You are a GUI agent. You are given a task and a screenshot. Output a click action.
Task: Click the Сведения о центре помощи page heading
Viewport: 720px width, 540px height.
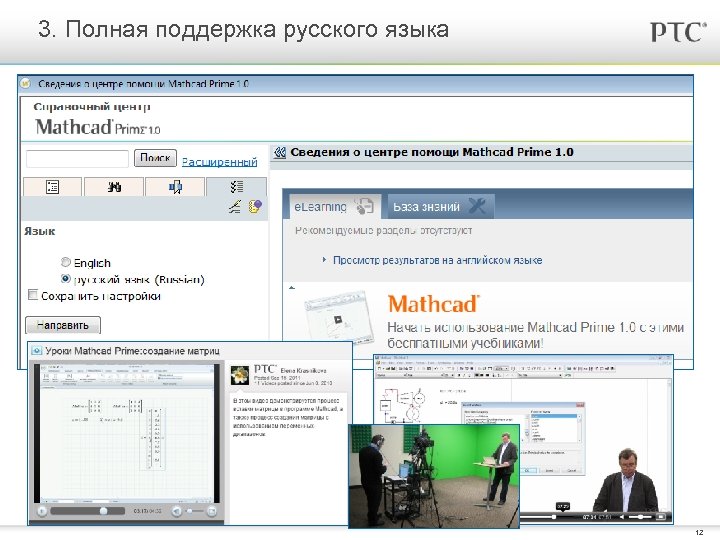pos(432,152)
